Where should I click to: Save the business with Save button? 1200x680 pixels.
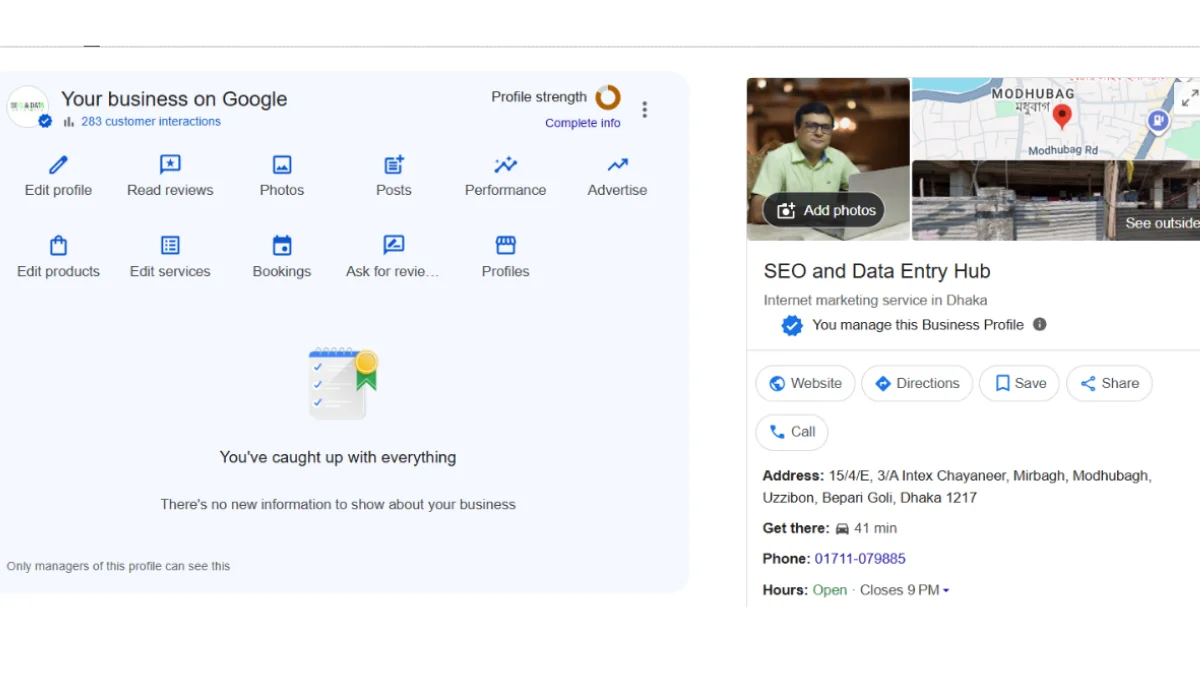point(1019,383)
